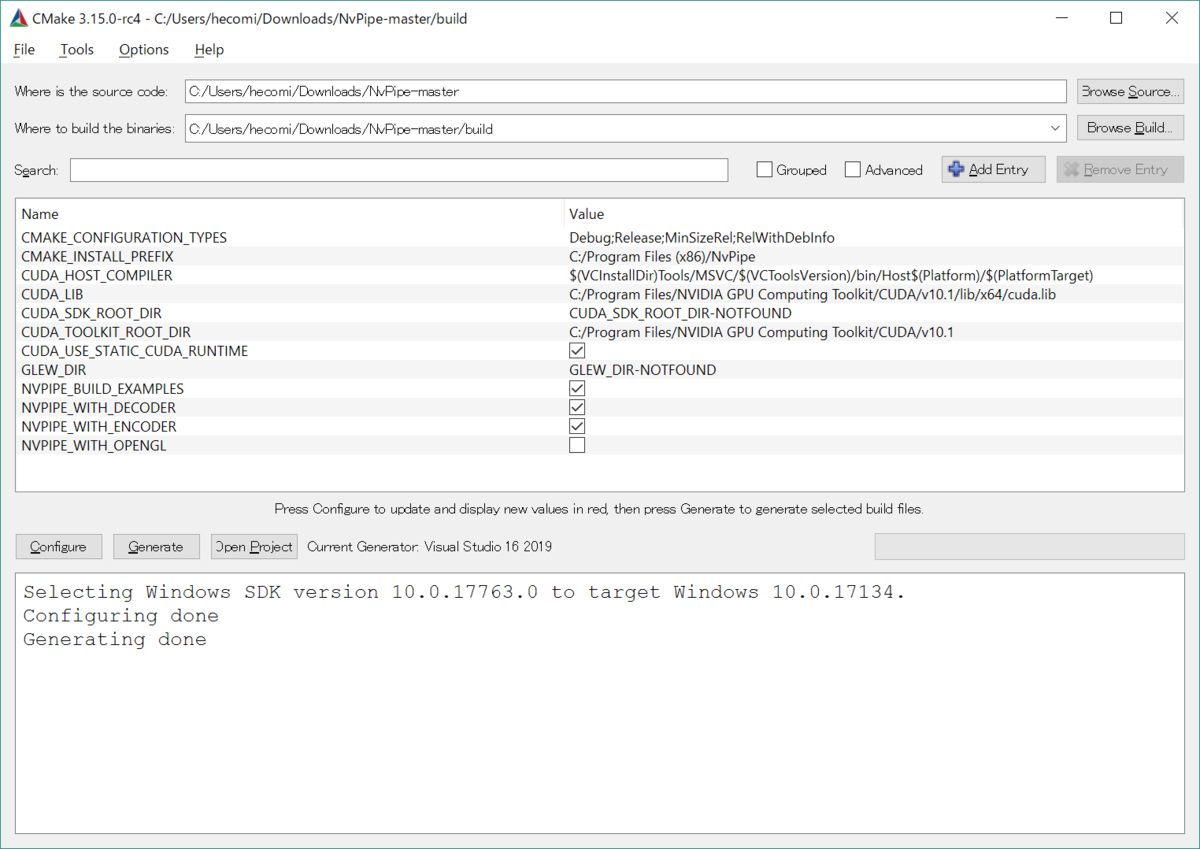Minimize the CMake window
Viewport: 1200px width, 849px height.
tap(1061, 18)
